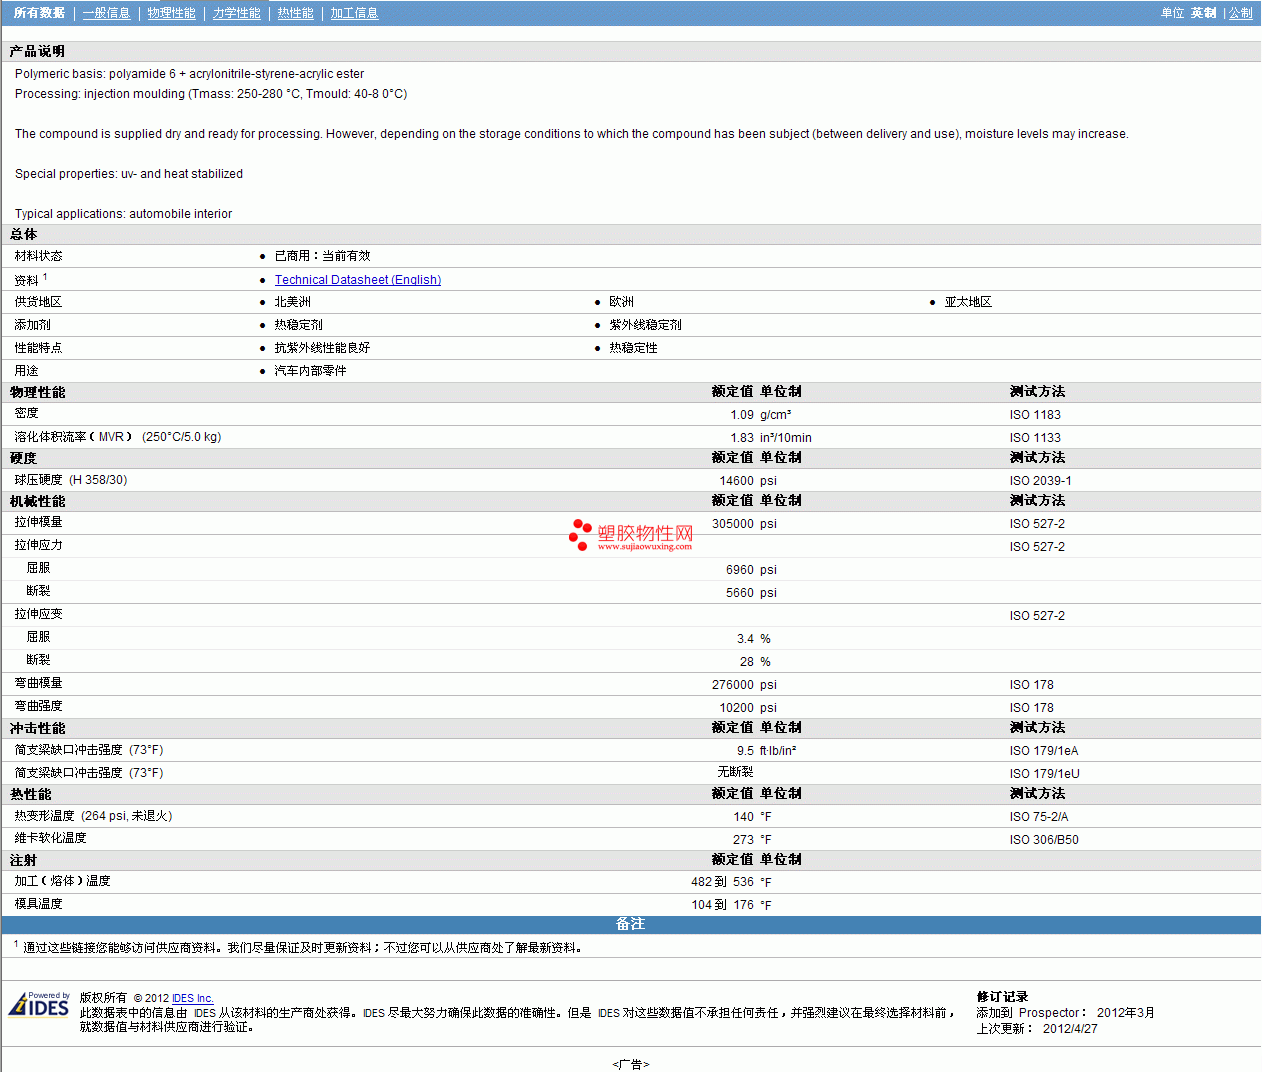The height and width of the screenshot is (1072, 1262).
Task: Open the 一般信息 tab
Action: pyautogui.click(x=106, y=13)
